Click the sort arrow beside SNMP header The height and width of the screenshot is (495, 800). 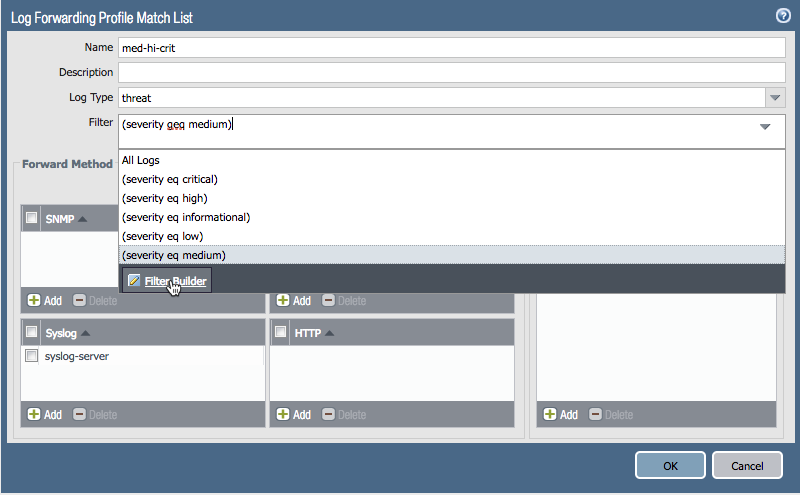pos(83,219)
